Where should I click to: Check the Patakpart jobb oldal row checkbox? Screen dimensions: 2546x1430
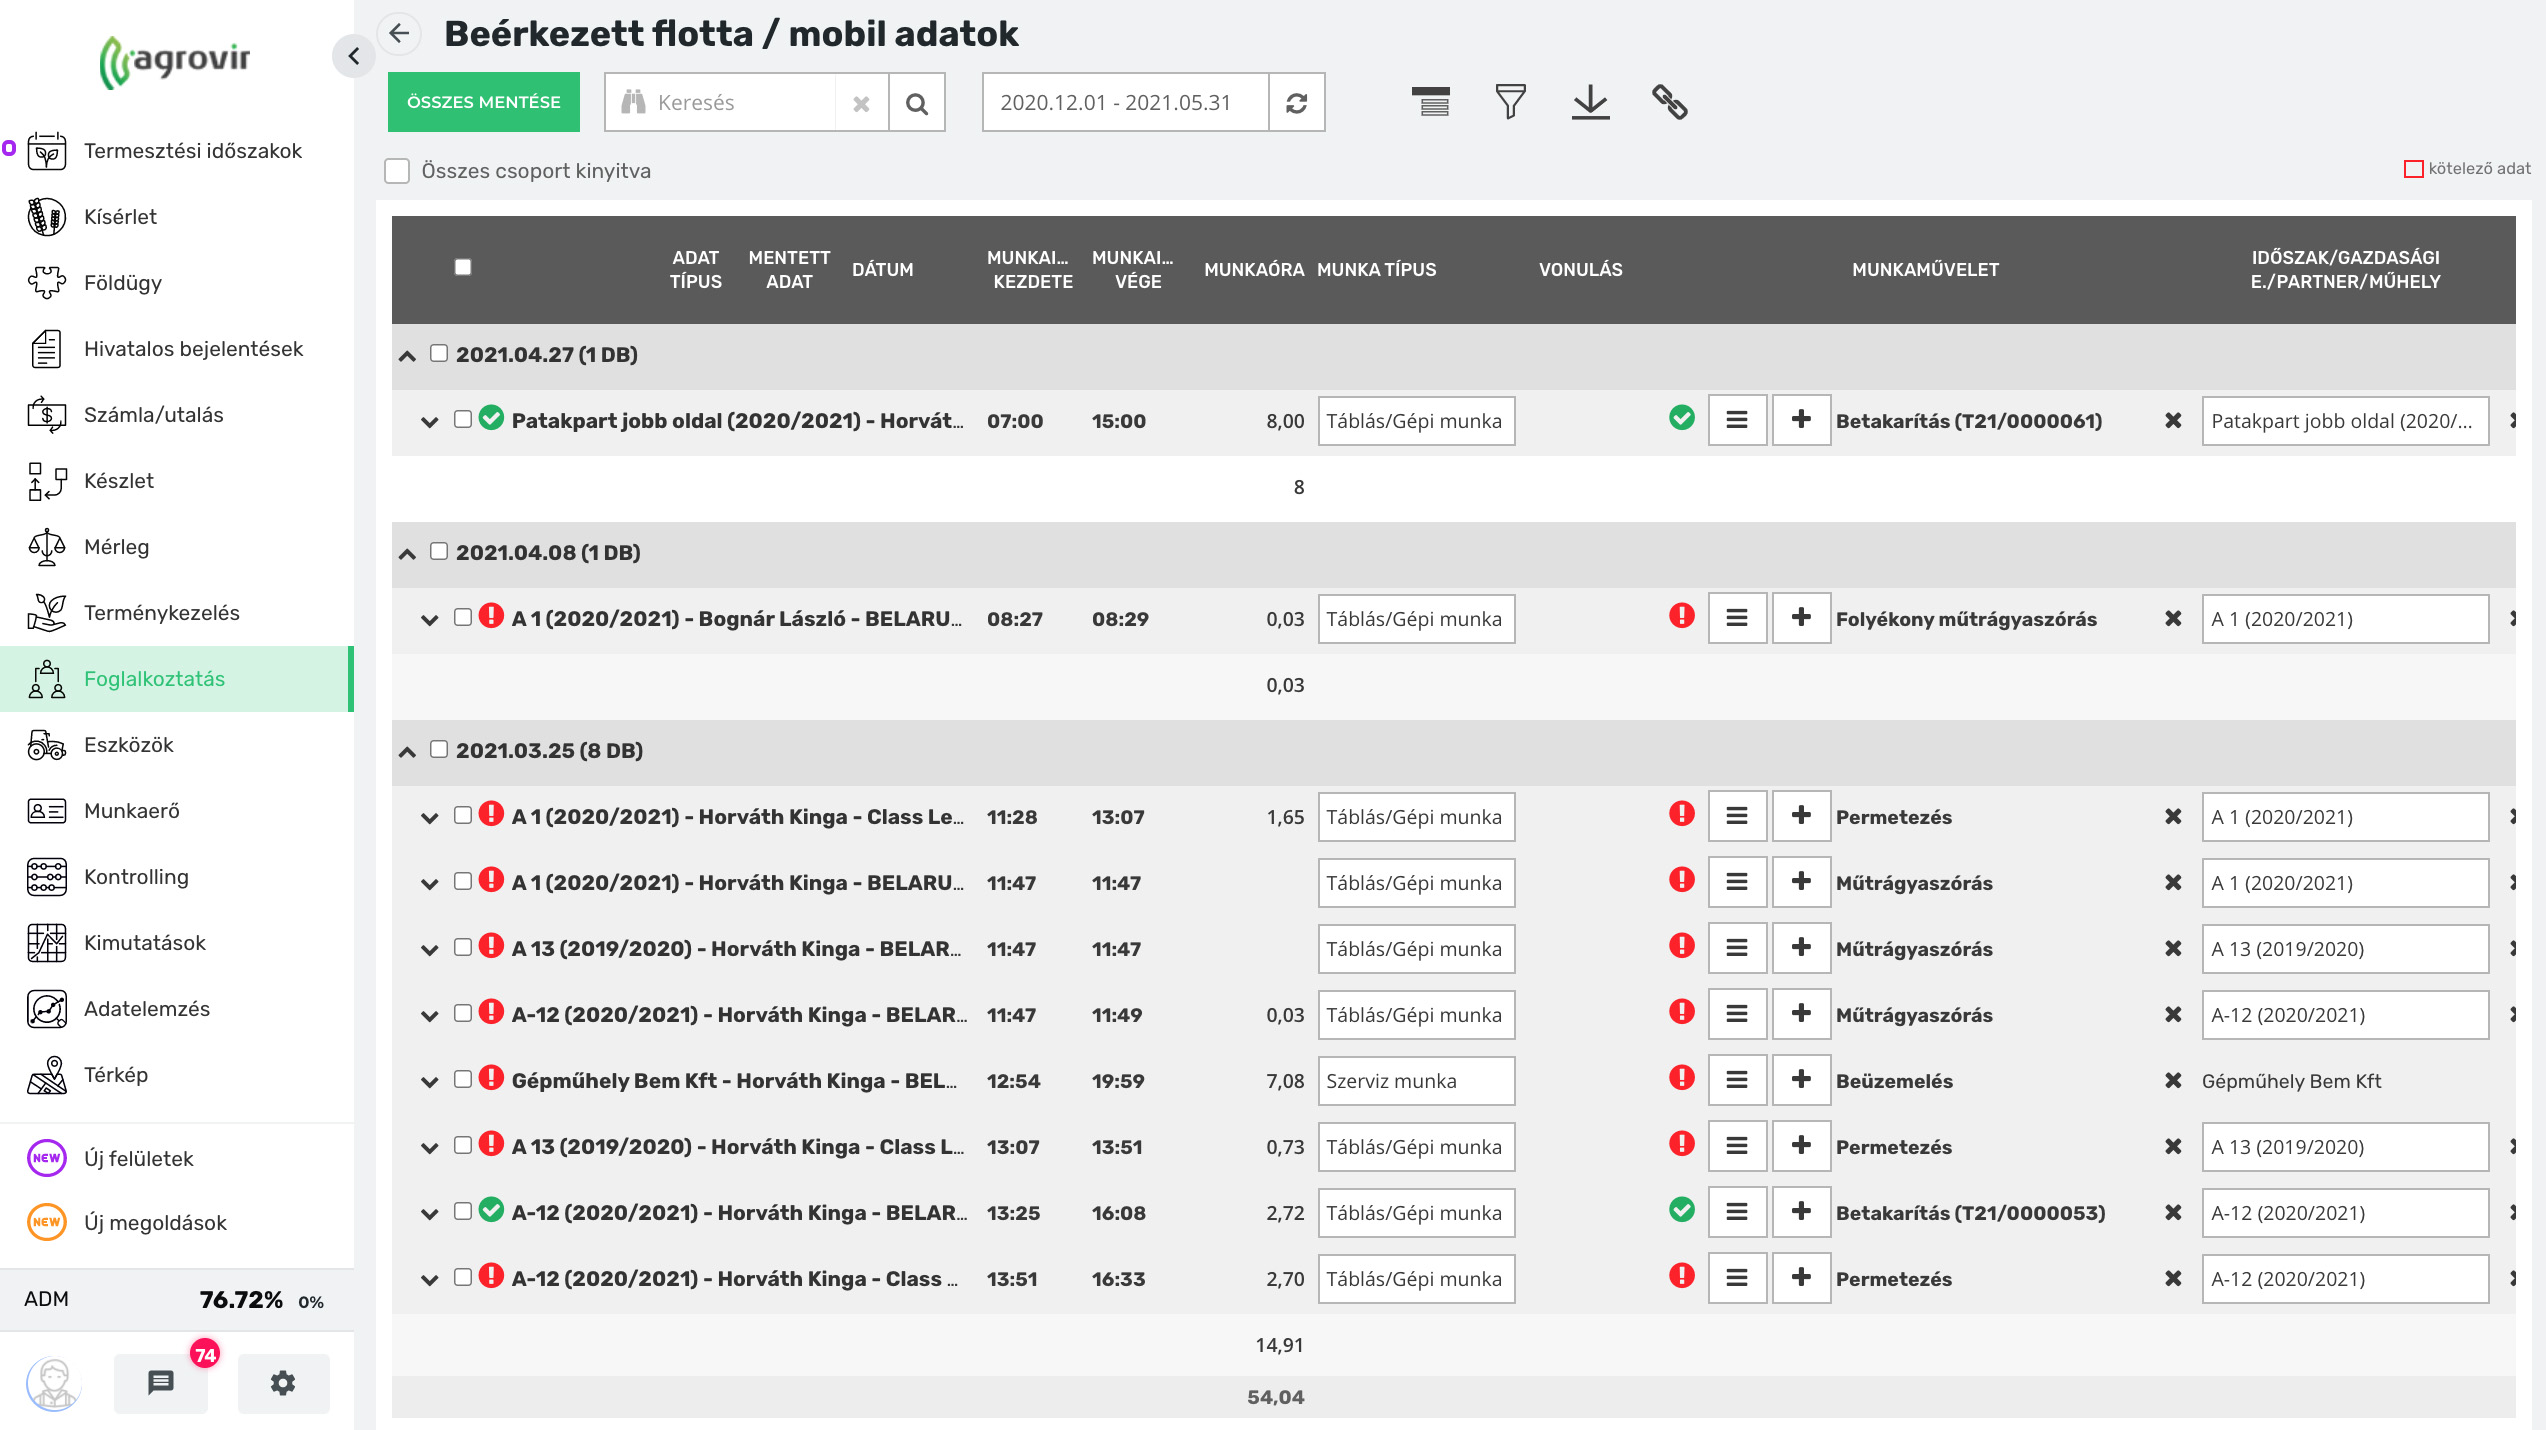462,419
